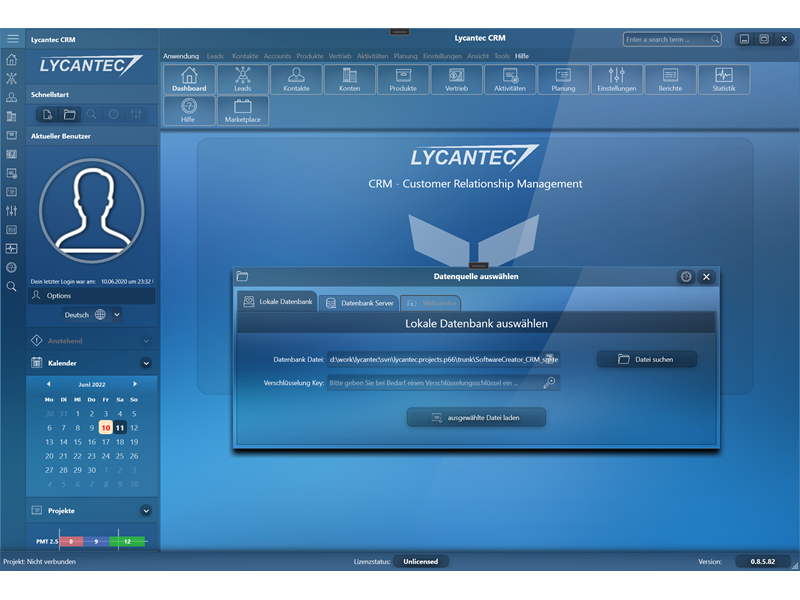
Task: Open the Berichte ribbon button
Action: [x=670, y=80]
